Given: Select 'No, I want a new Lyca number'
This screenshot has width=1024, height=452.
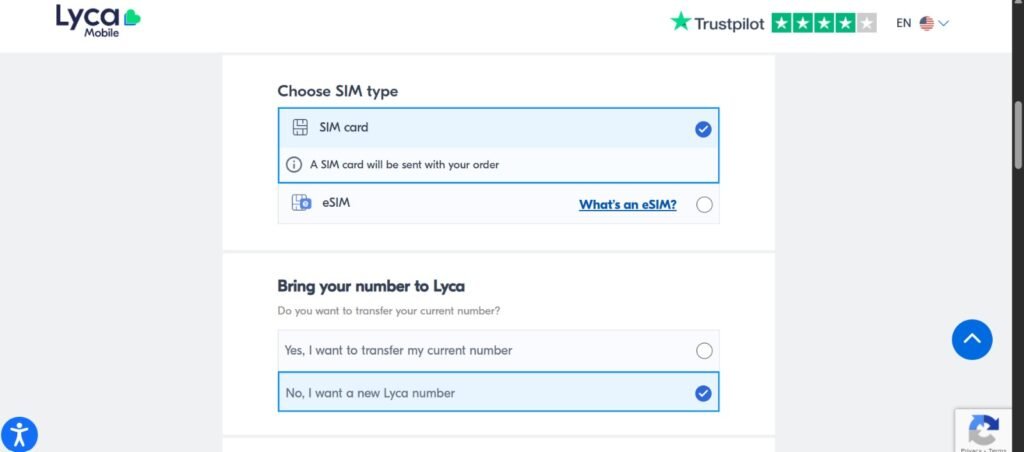Looking at the screenshot, I should [703, 393].
